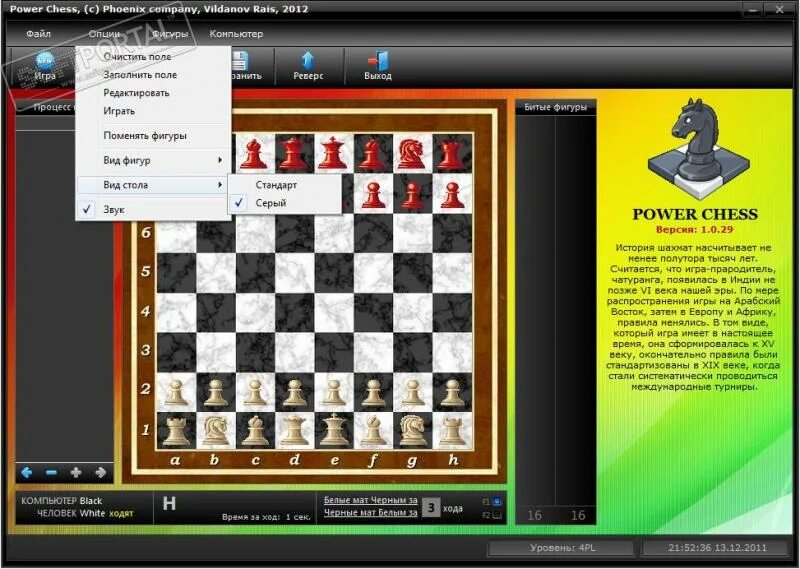This screenshot has height=569, width=800.
Task: Enable the F2 checkbox
Action: pos(496,515)
